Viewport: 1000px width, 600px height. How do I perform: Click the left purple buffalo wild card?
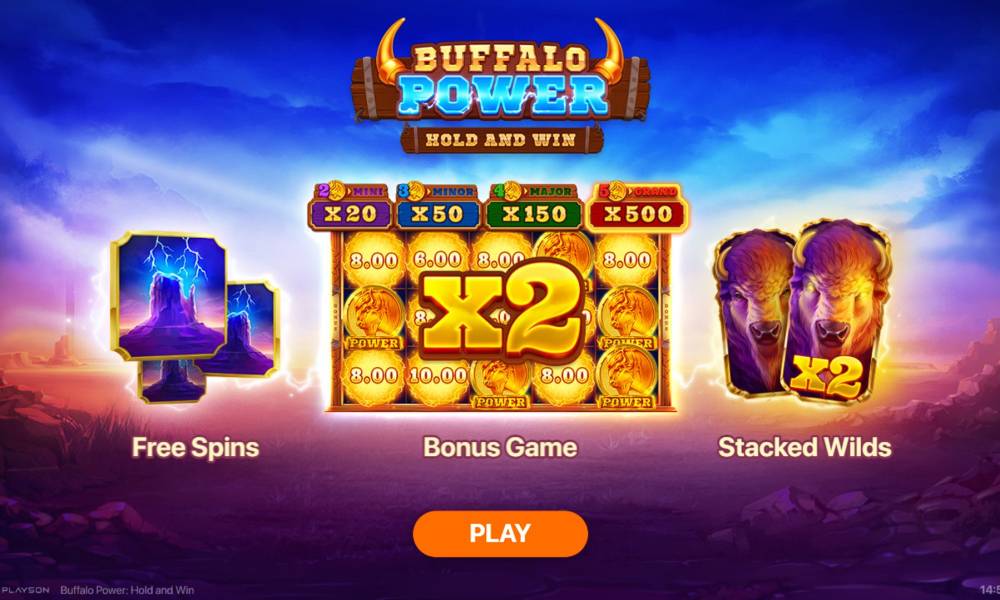click(x=753, y=312)
